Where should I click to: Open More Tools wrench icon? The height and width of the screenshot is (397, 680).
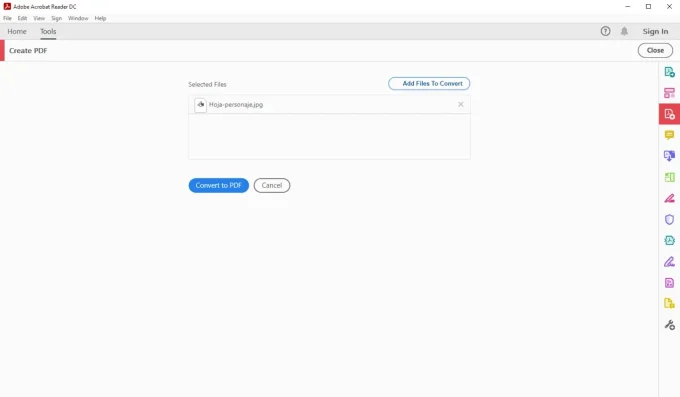coord(669,325)
